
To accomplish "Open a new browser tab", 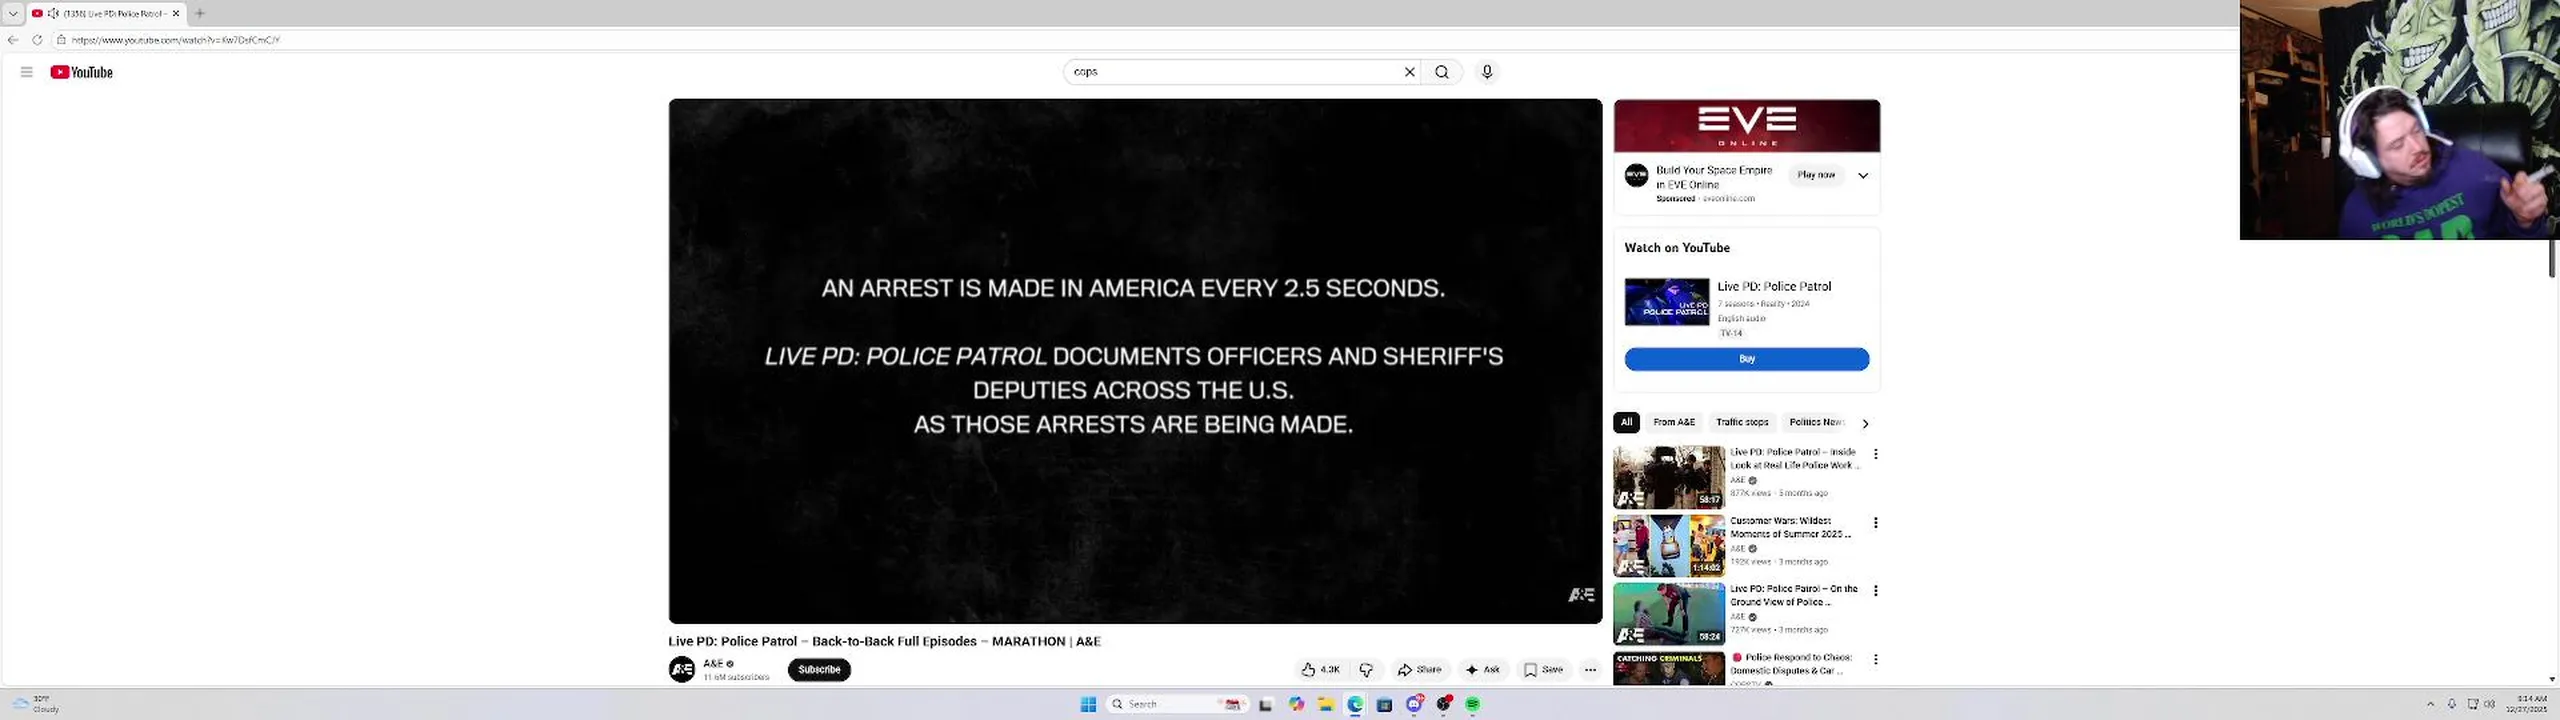I will click(x=200, y=13).
